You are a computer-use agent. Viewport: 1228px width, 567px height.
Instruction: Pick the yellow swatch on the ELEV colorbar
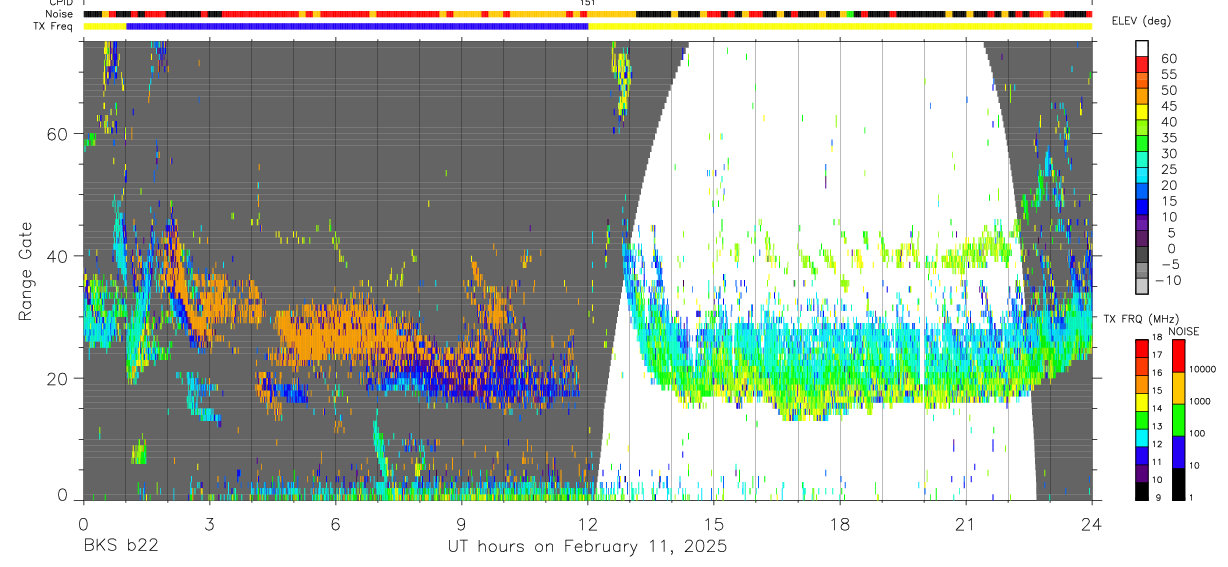[1142, 112]
